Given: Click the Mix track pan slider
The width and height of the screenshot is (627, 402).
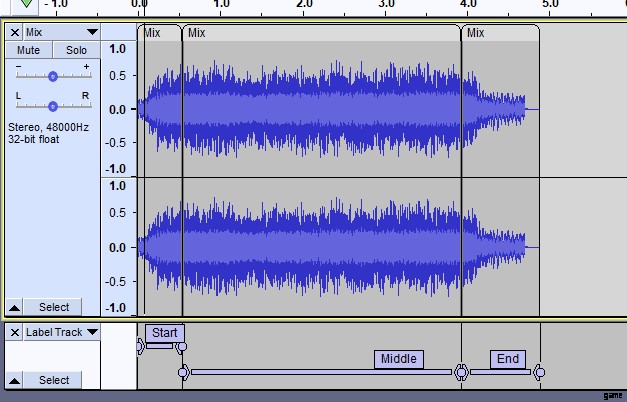Looking at the screenshot, I should coord(52,104).
